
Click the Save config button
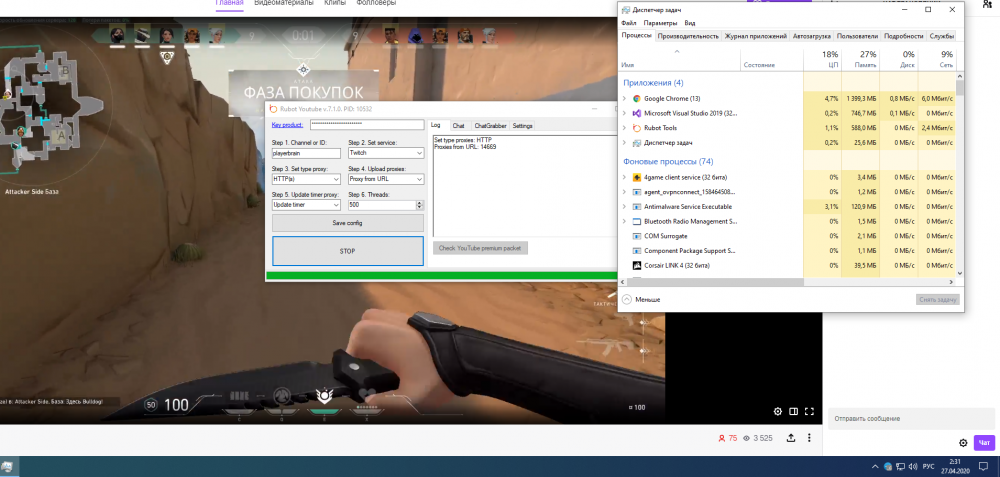pos(347,222)
